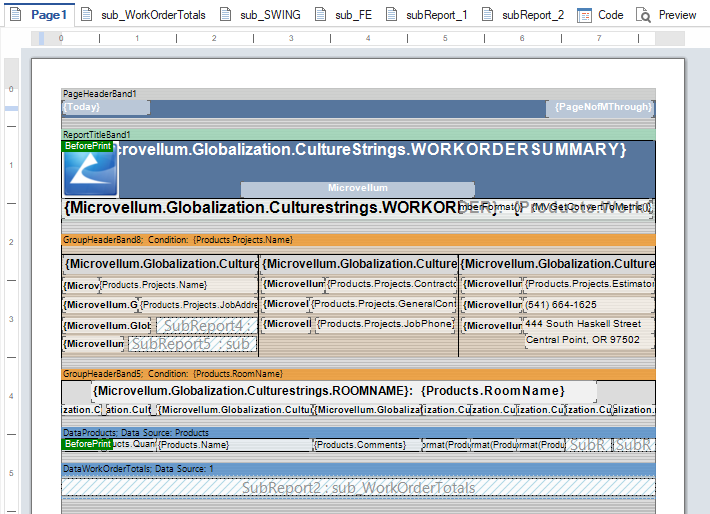
Task: Select the {Products.Projects.JobAddress} field
Action: (198, 305)
